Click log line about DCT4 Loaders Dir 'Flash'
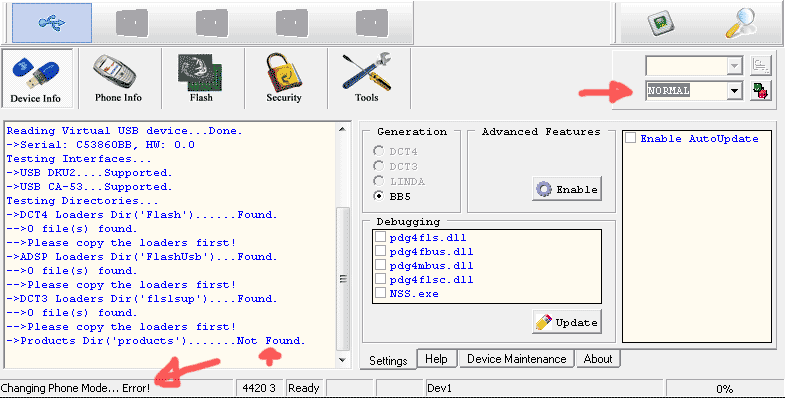The height and width of the screenshot is (398, 785). pyautogui.click(x=142, y=215)
